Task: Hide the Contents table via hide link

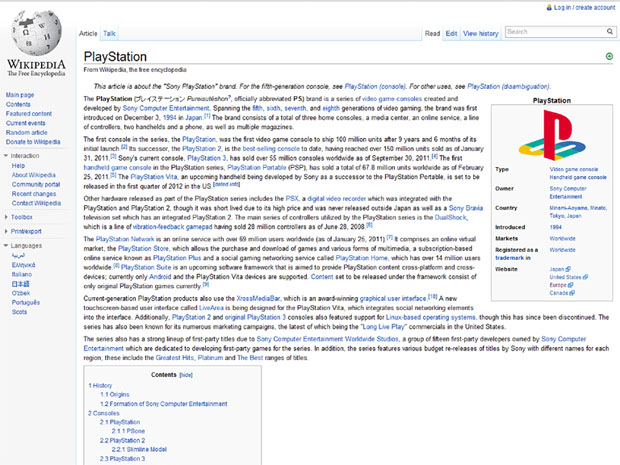Action: [x=186, y=375]
